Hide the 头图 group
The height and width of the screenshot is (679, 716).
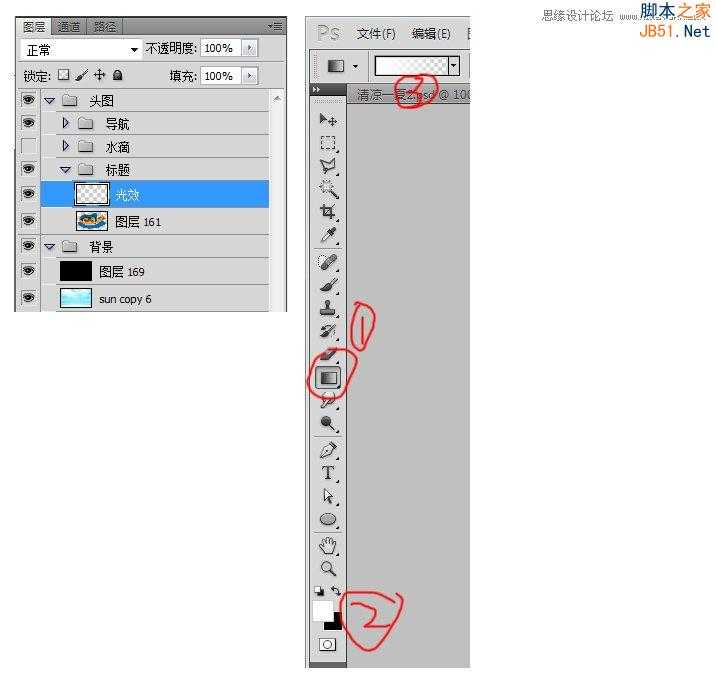click(x=28, y=100)
